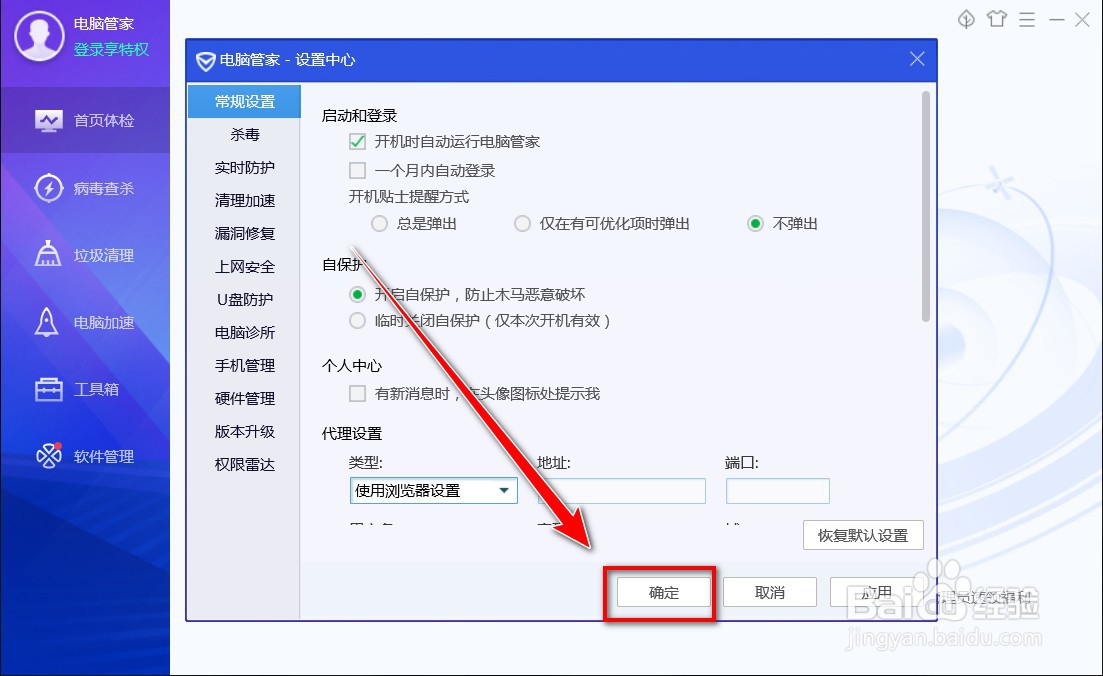
Task: Click the 代理设置 section heading
Action: coord(352,433)
